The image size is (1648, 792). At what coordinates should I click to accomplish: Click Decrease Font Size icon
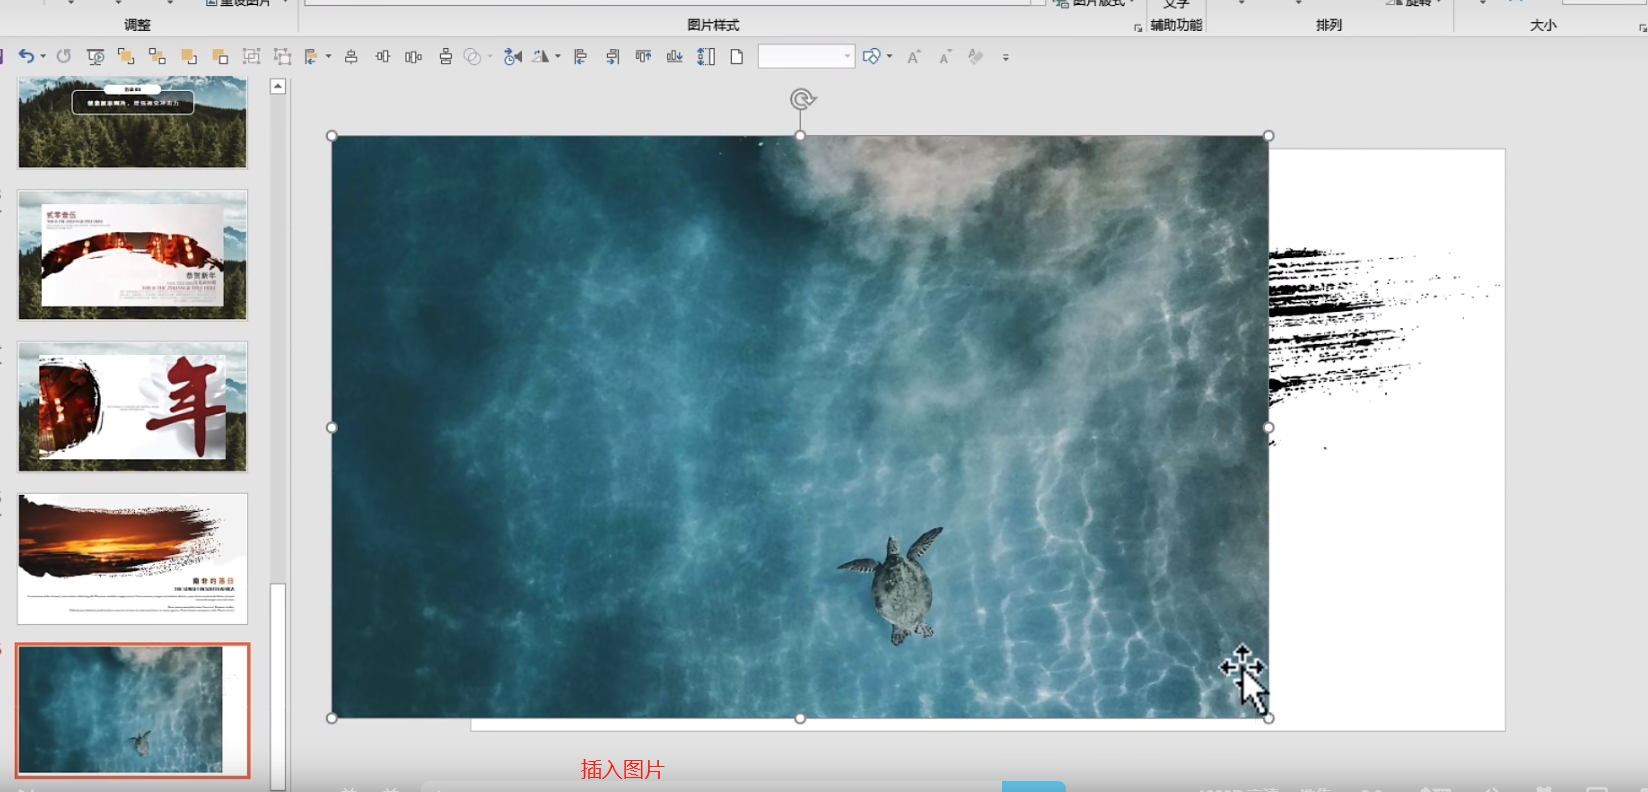tap(945, 57)
